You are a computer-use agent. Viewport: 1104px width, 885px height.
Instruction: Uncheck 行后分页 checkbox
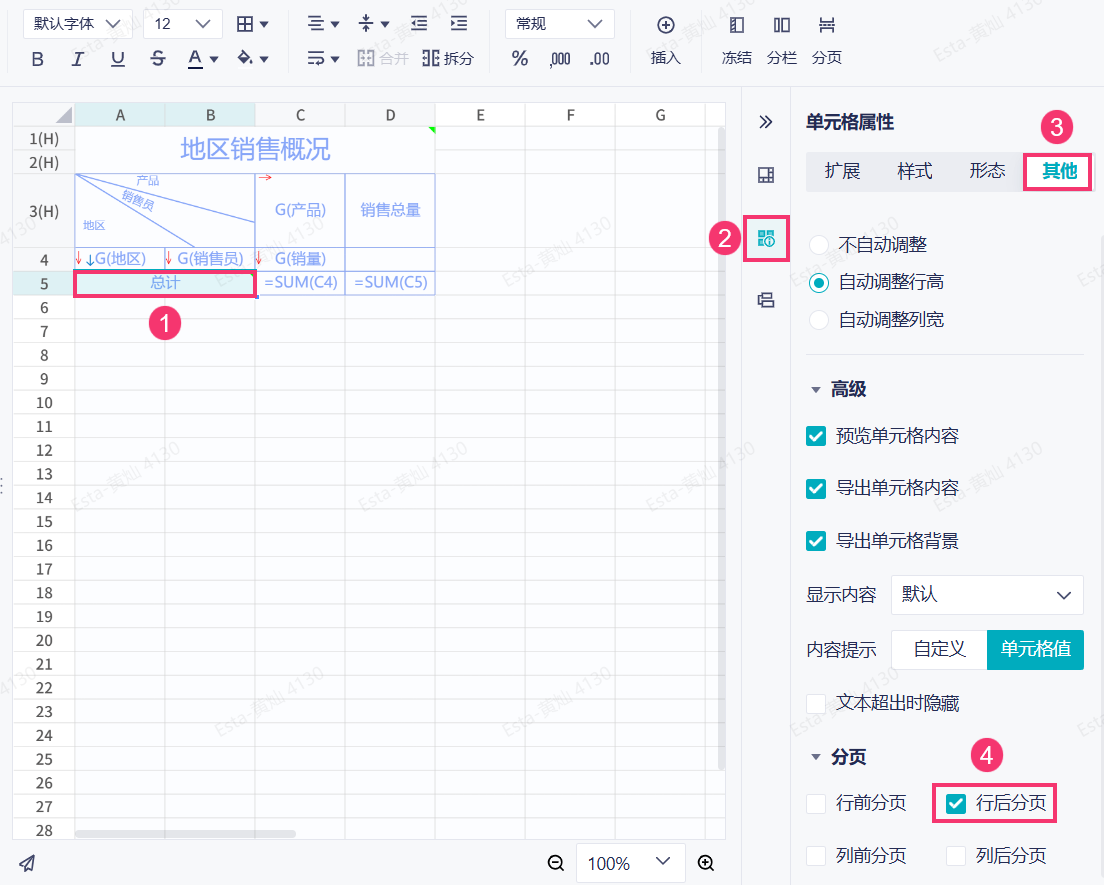coord(956,803)
